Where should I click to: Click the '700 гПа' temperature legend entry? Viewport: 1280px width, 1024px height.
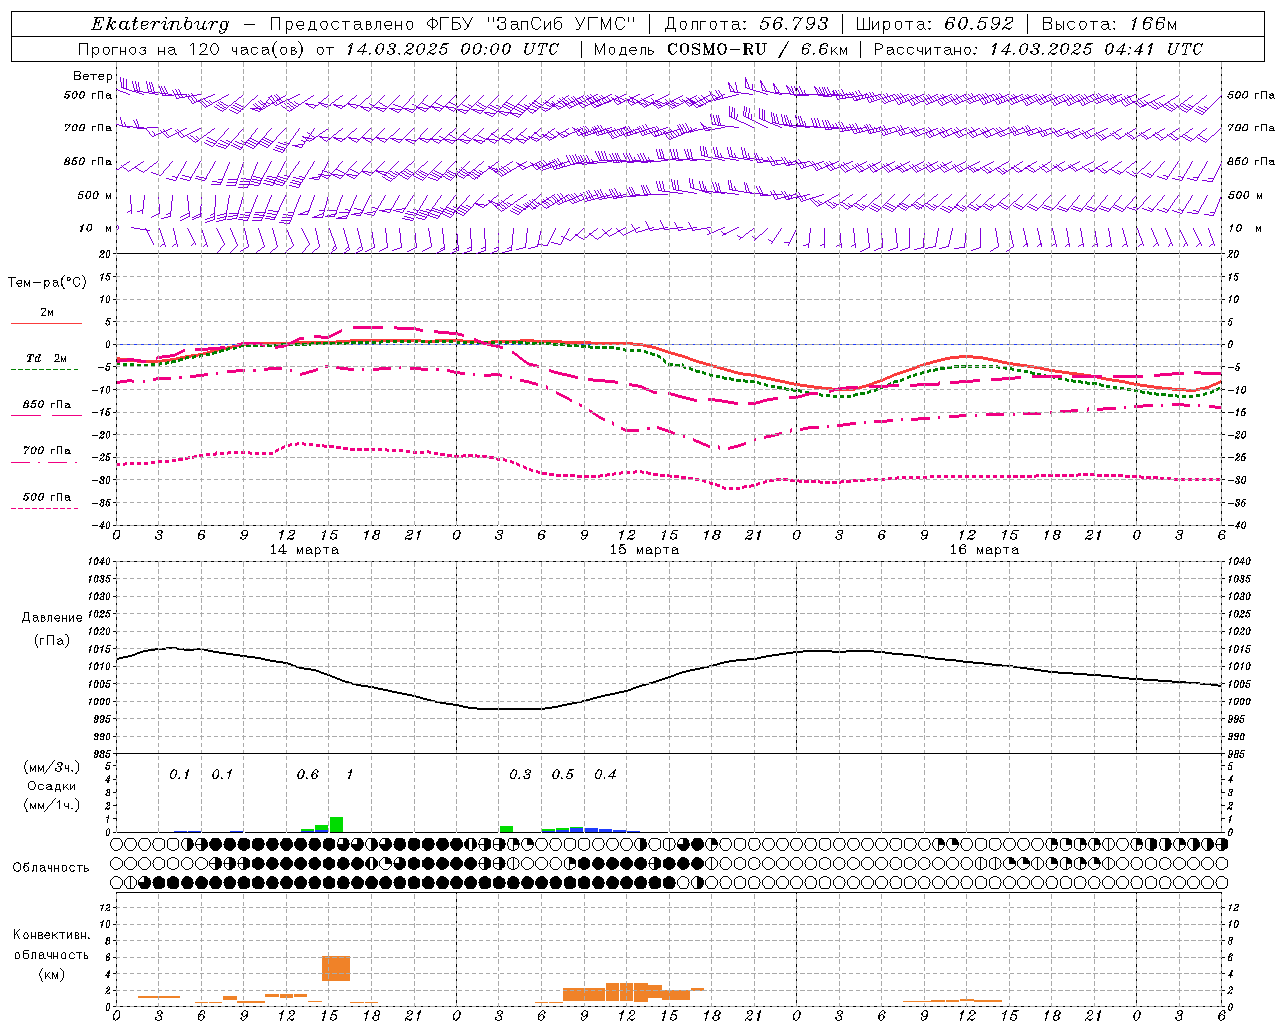(46, 450)
